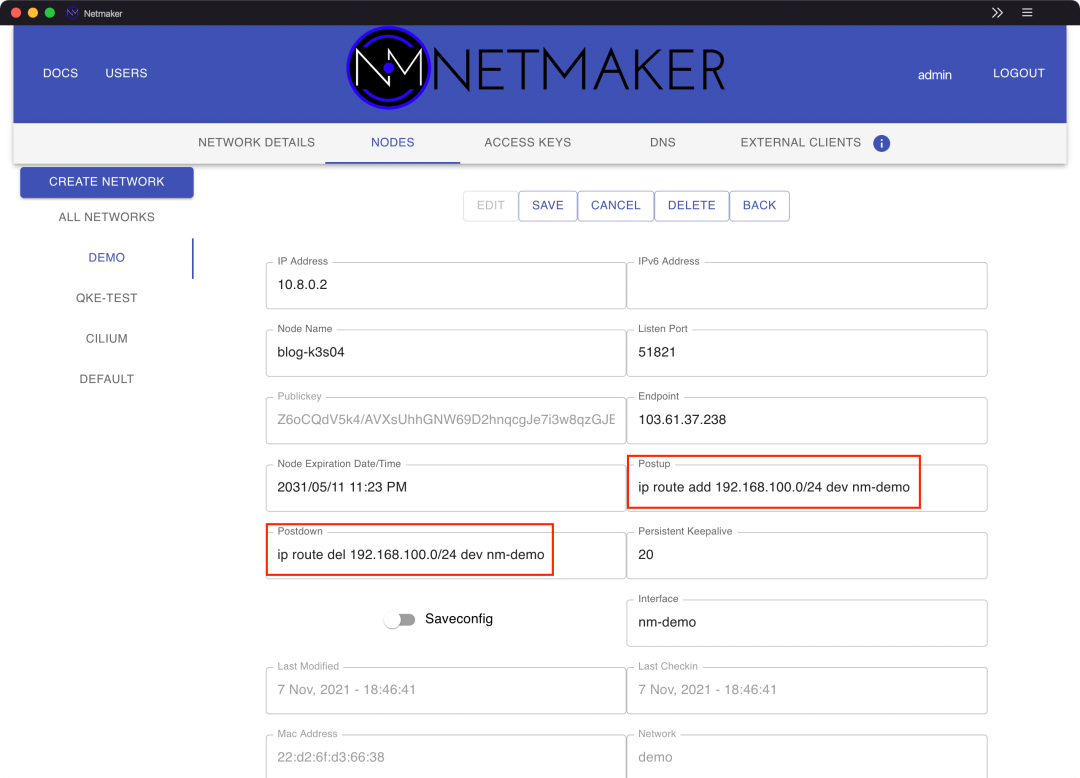Open the Users page
1080x778 pixels.
click(x=126, y=73)
